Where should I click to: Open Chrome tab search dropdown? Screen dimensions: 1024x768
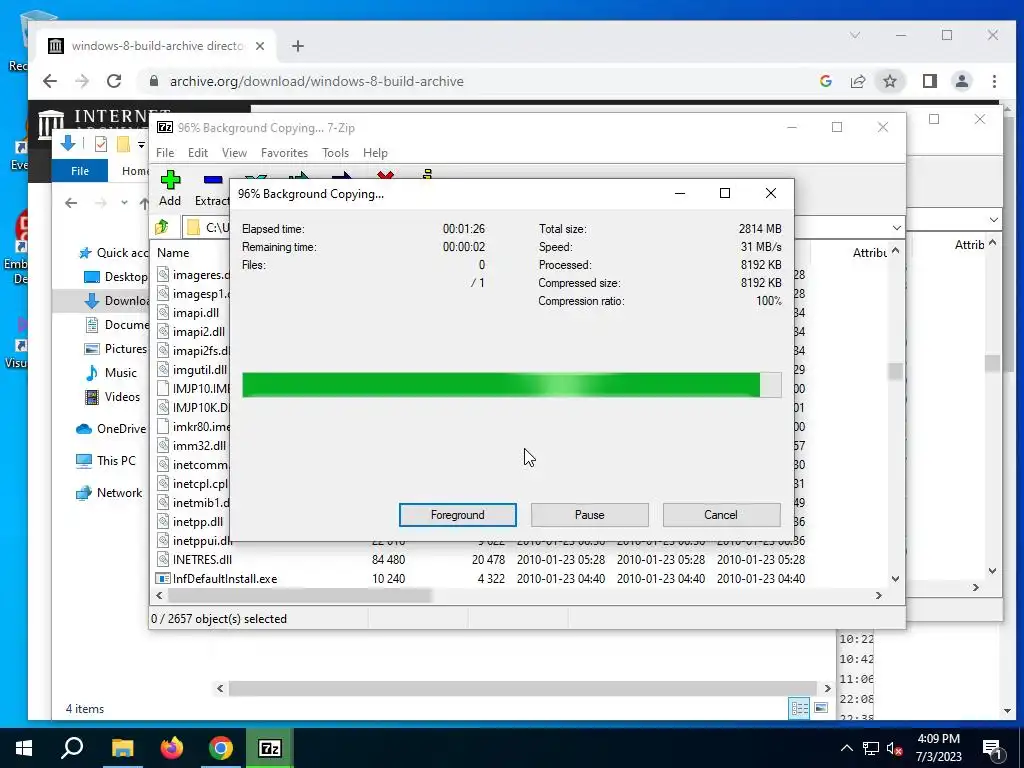(855, 35)
